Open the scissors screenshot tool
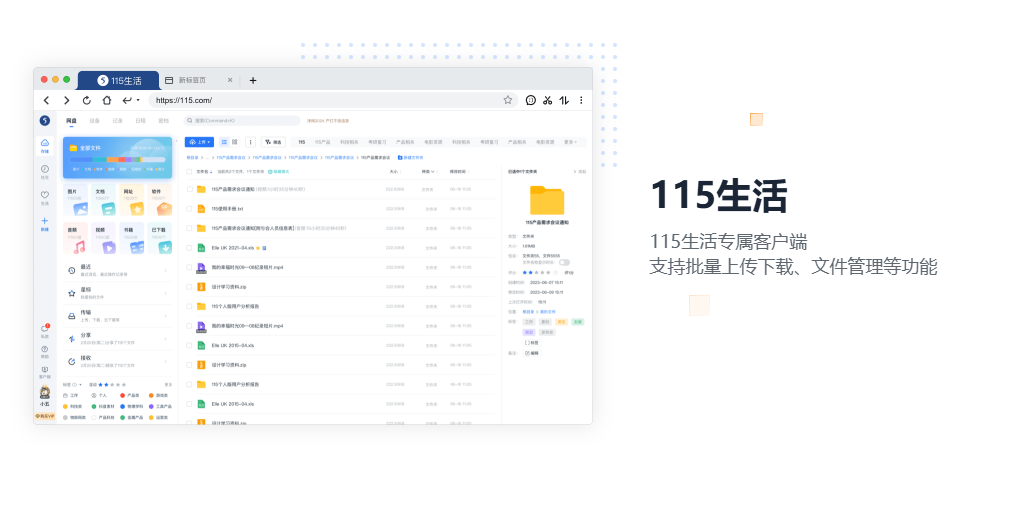Image resolution: width=1014 pixels, height=516 pixels. click(548, 100)
